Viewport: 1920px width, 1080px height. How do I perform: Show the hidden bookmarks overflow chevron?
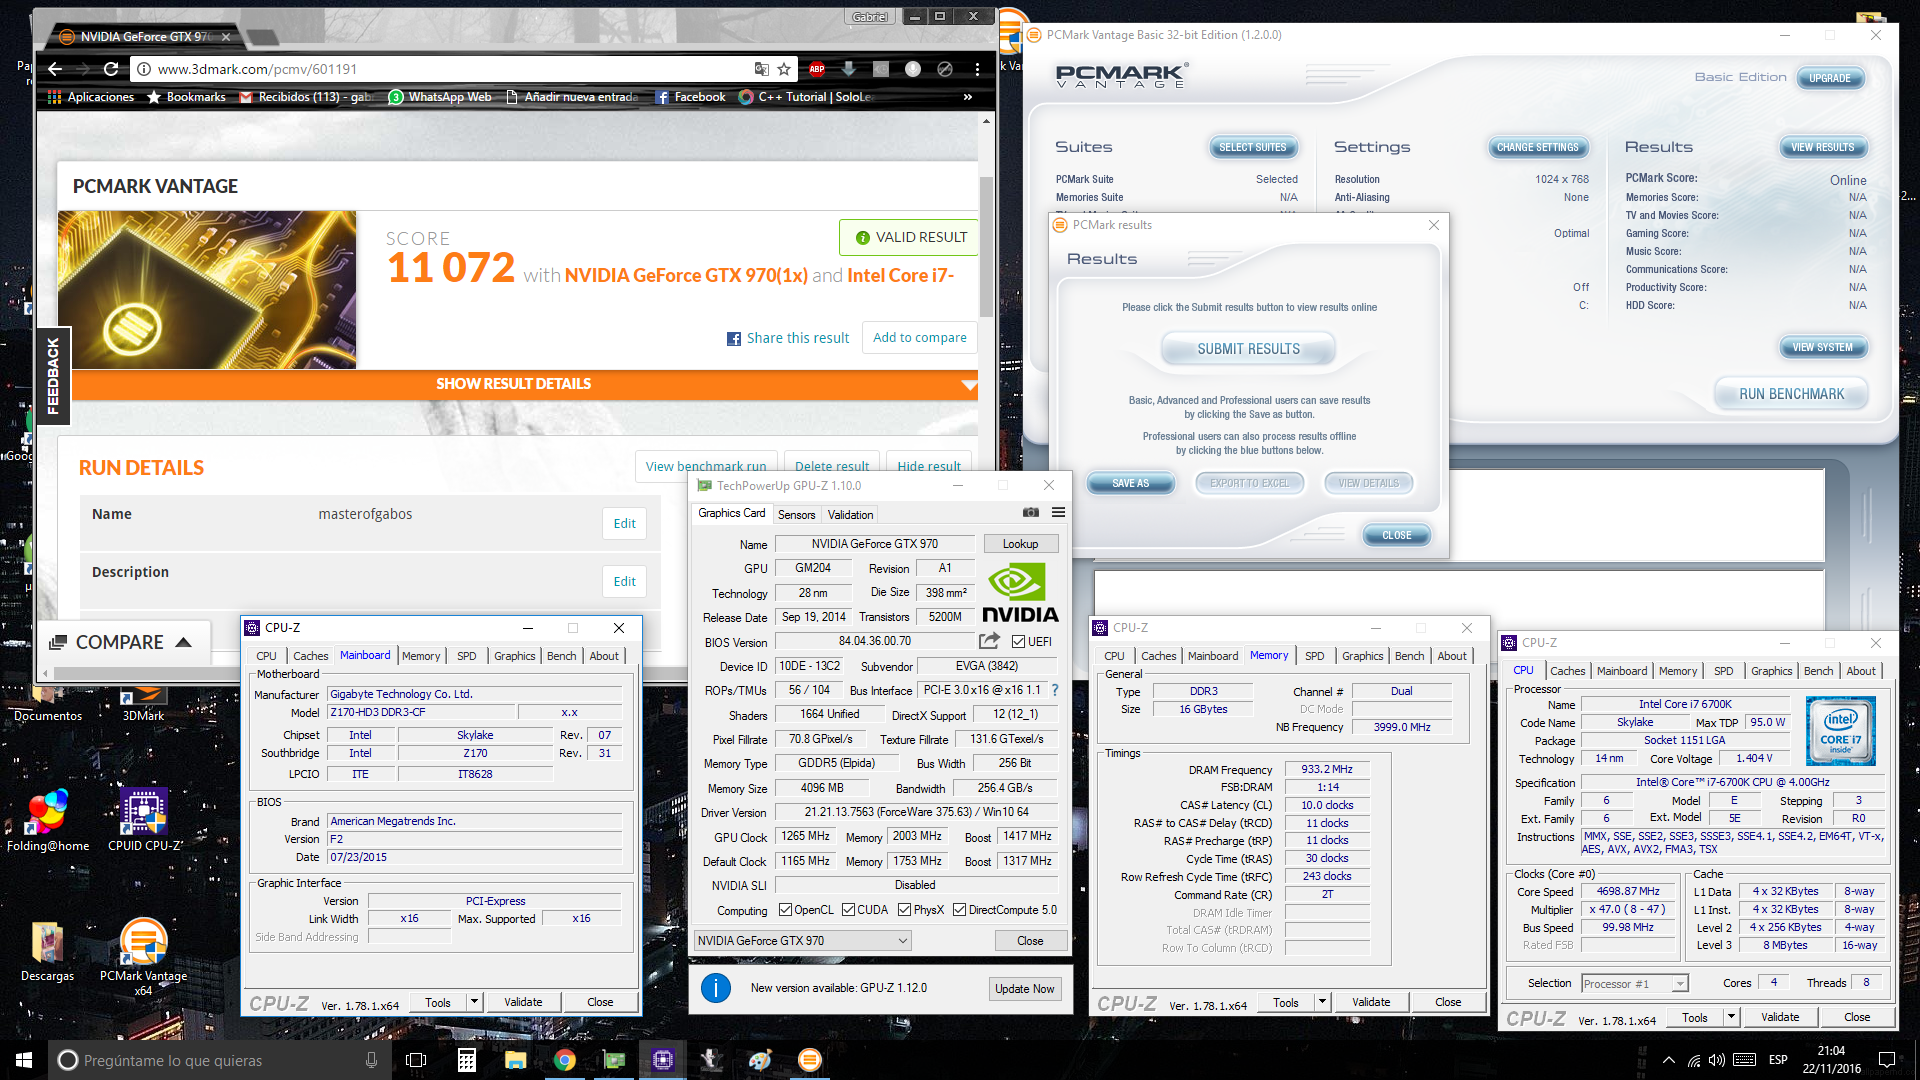point(967,97)
